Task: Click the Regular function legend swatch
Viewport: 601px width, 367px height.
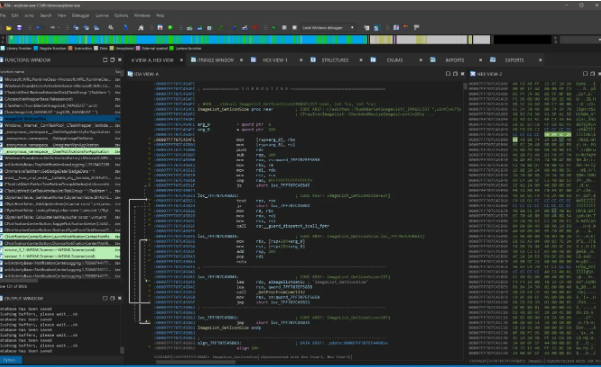Action: pyautogui.click(x=36, y=48)
